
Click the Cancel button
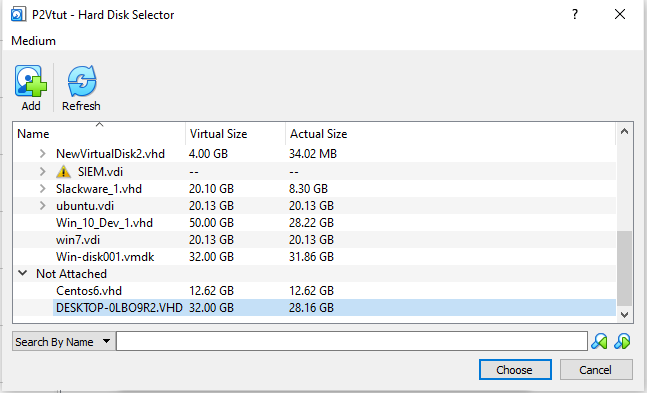596,369
